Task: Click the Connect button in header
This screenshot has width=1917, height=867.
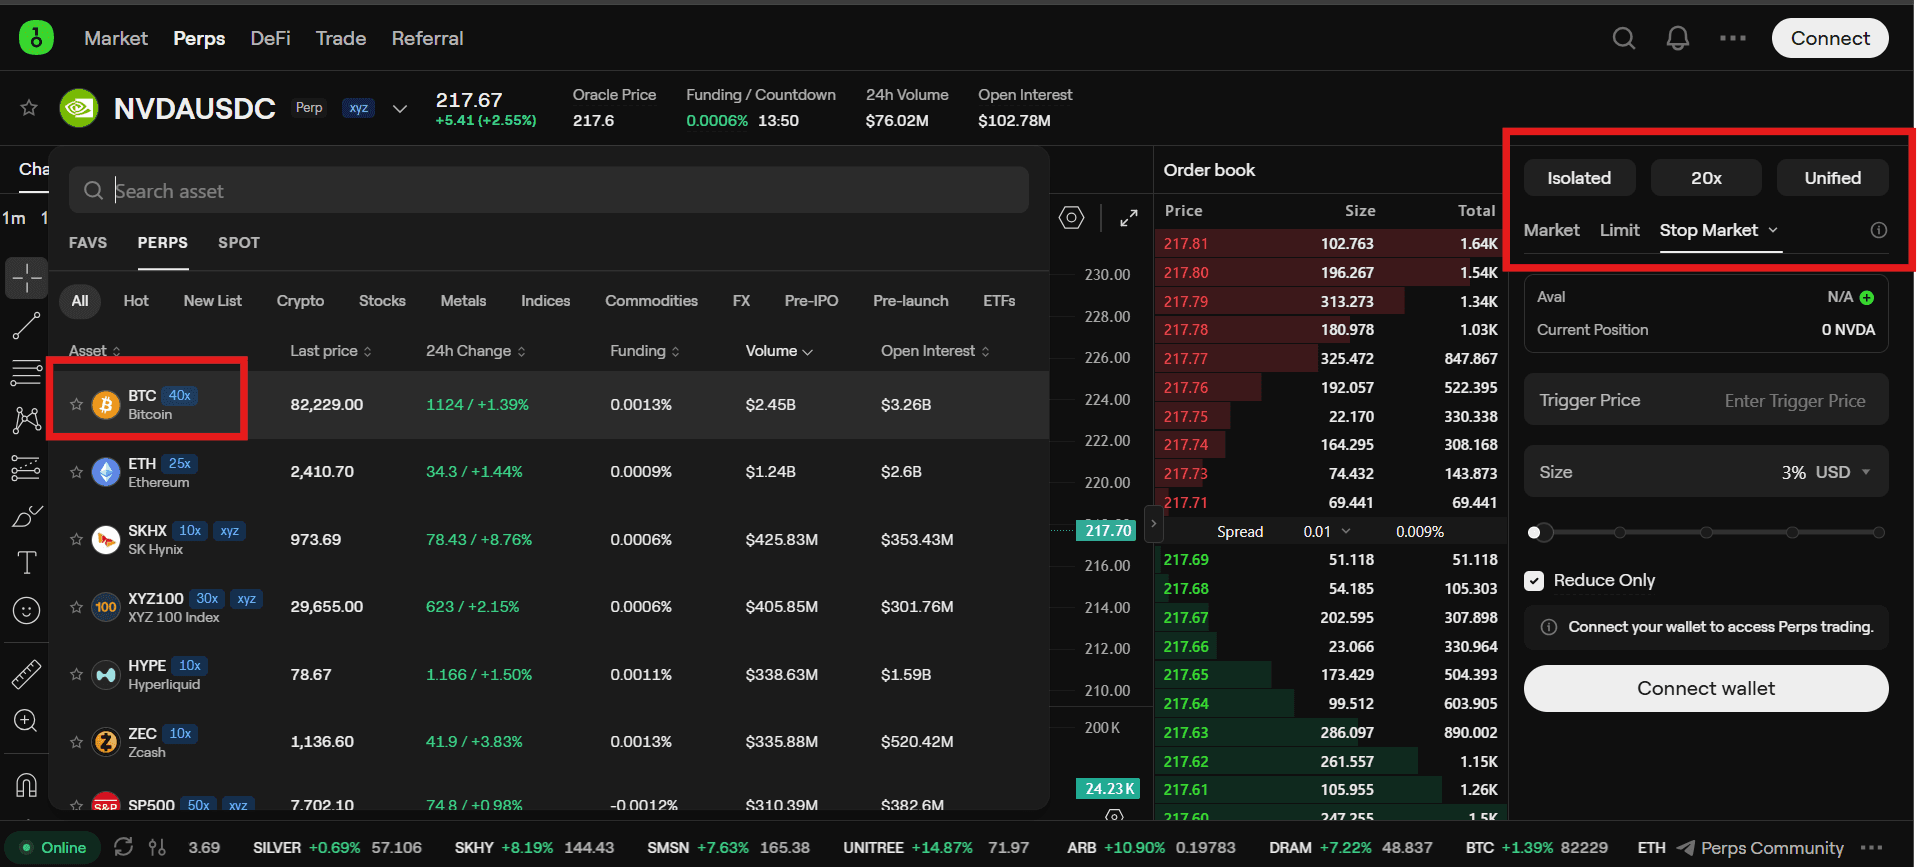Action: pos(1830,38)
